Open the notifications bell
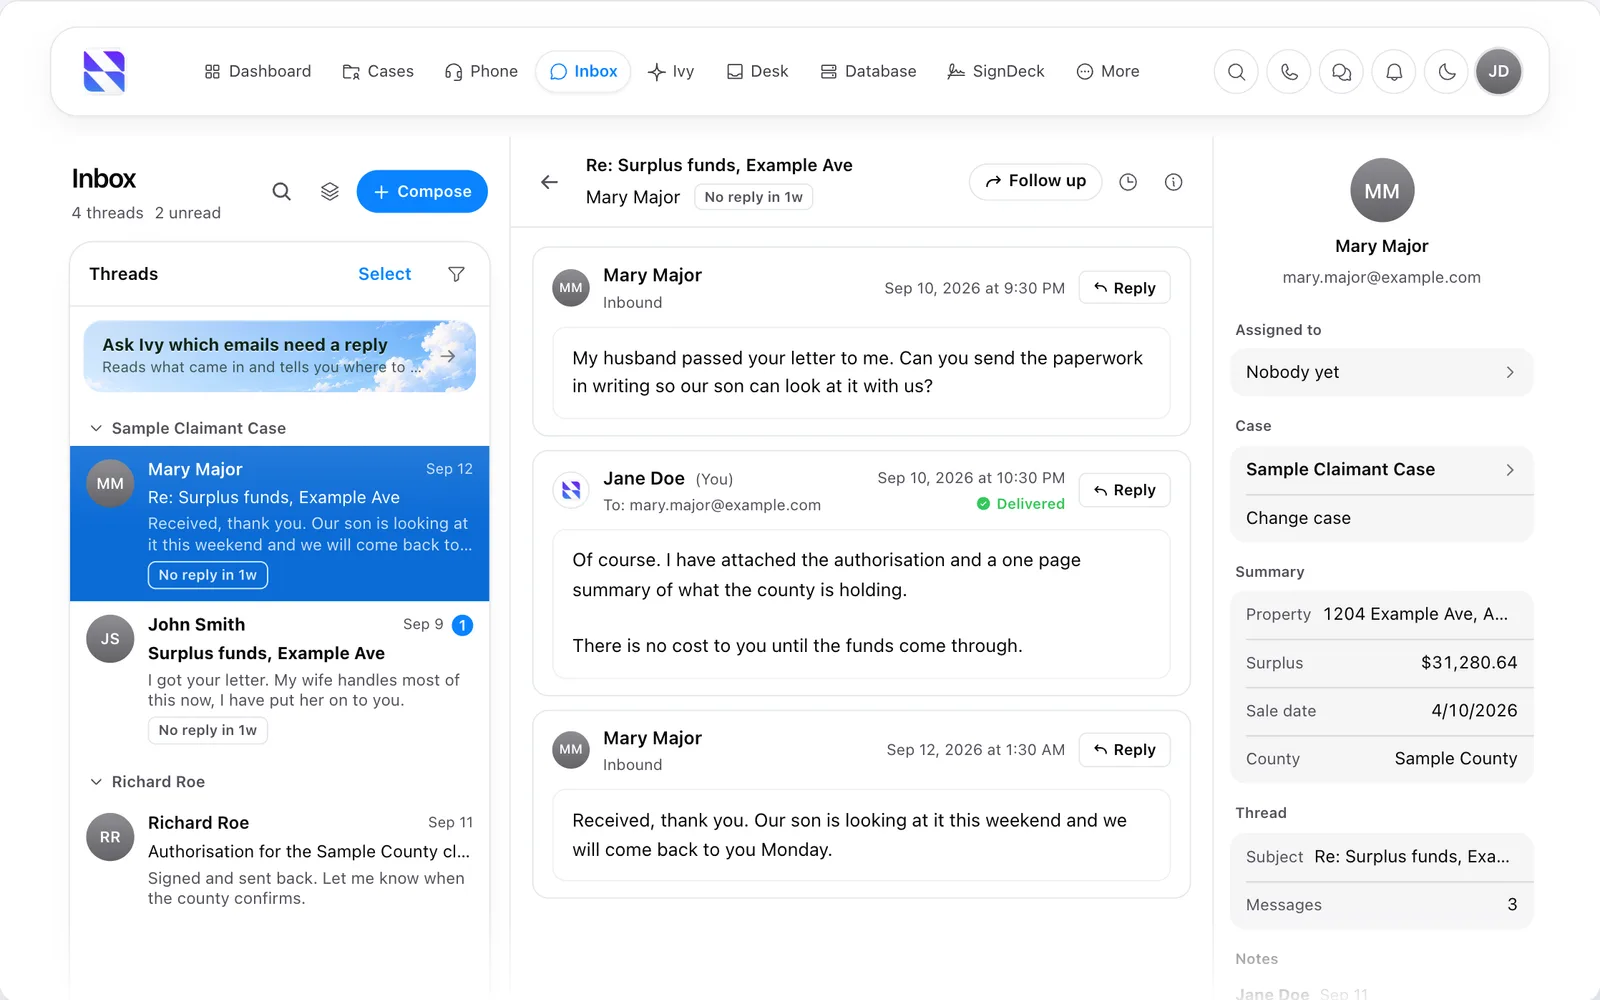This screenshot has height=1000, width=1600. click(1394, 72)
